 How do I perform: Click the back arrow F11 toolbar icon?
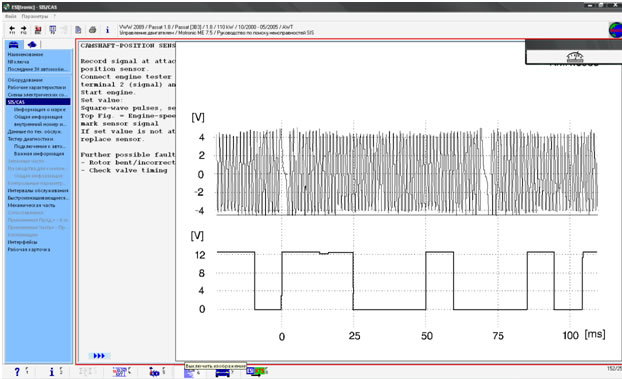[x=12, y=30]
